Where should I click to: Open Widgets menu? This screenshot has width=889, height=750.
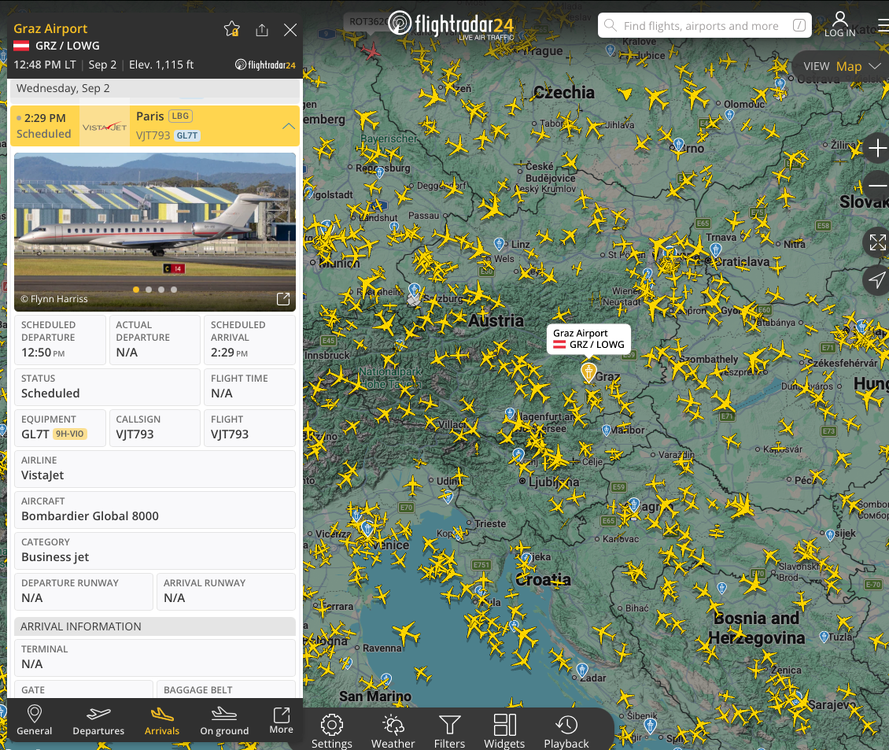(x=504, y=731)
